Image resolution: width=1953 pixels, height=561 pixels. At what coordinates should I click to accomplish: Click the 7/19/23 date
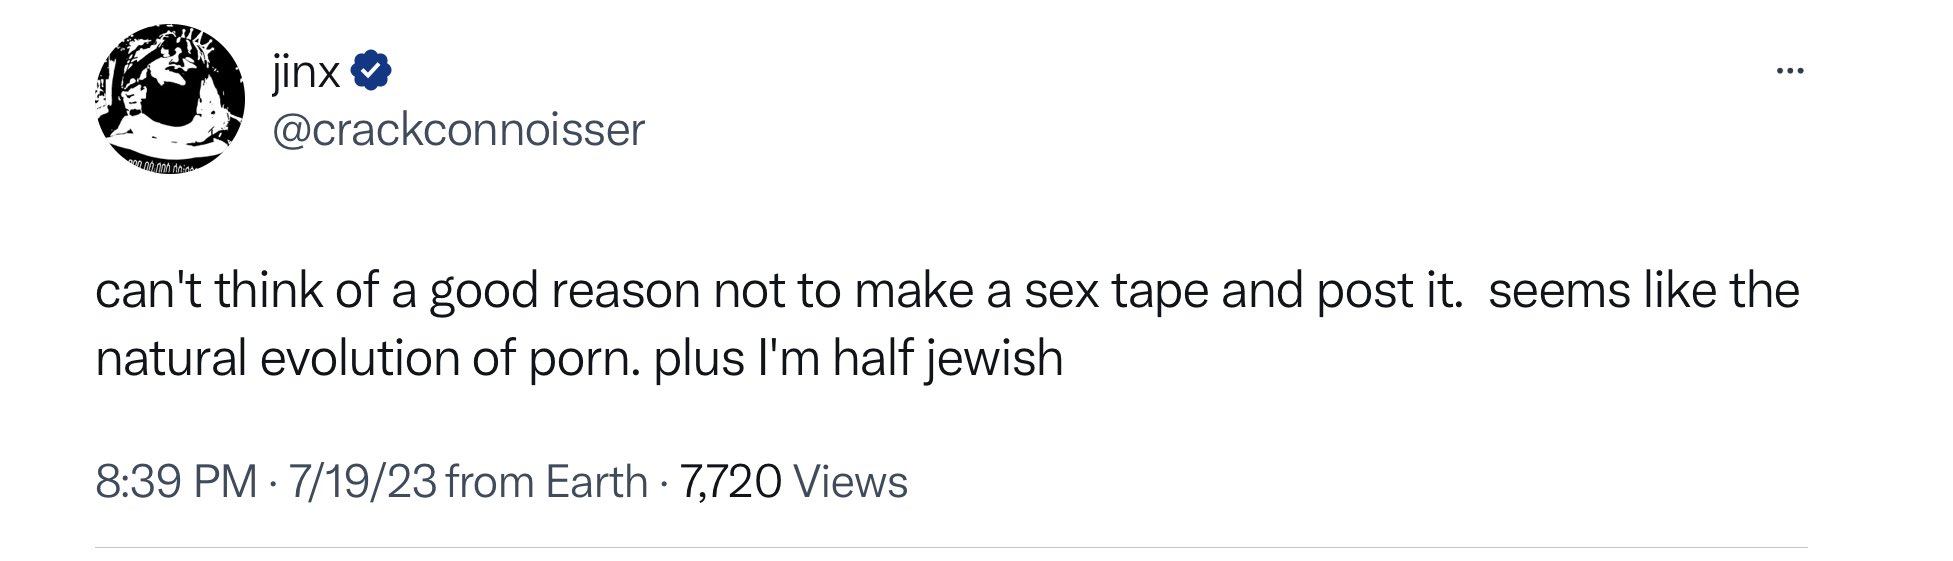tap(362, 482)
